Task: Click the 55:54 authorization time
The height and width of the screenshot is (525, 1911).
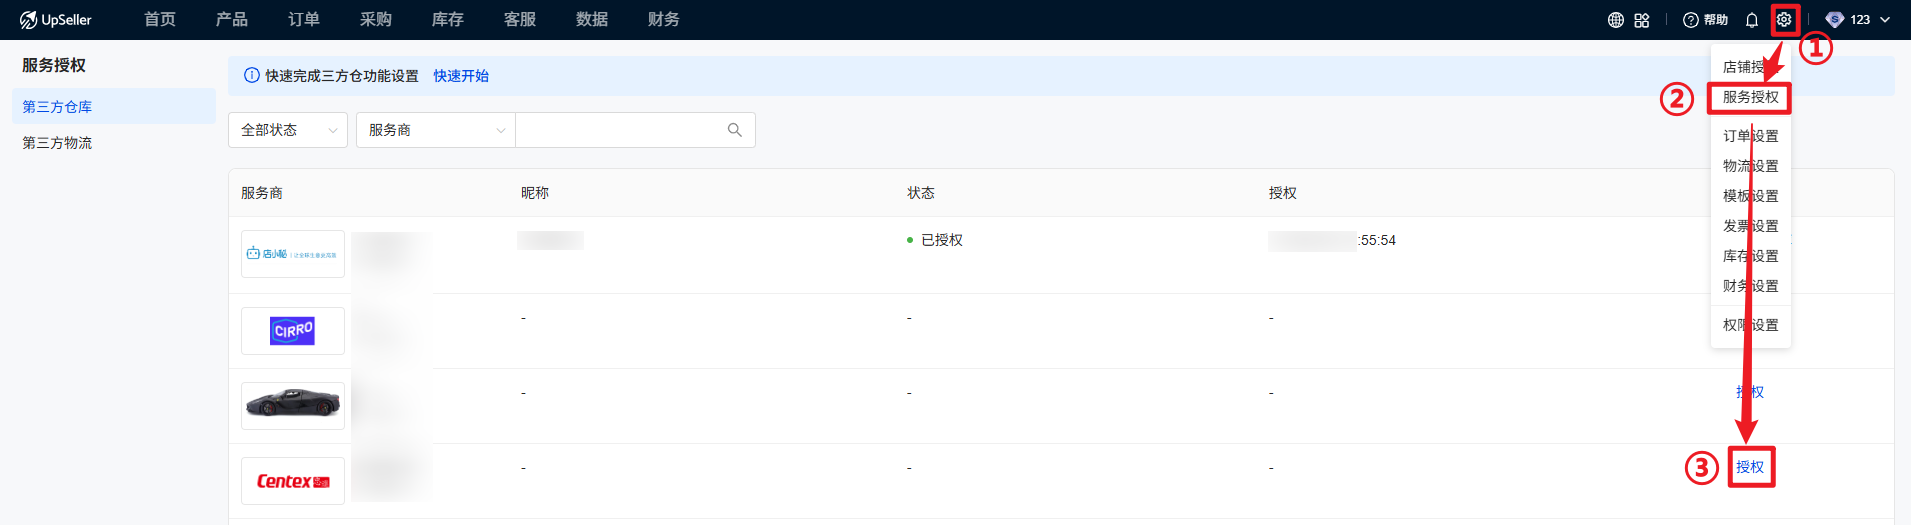Action: click(x=1378, y=241)
